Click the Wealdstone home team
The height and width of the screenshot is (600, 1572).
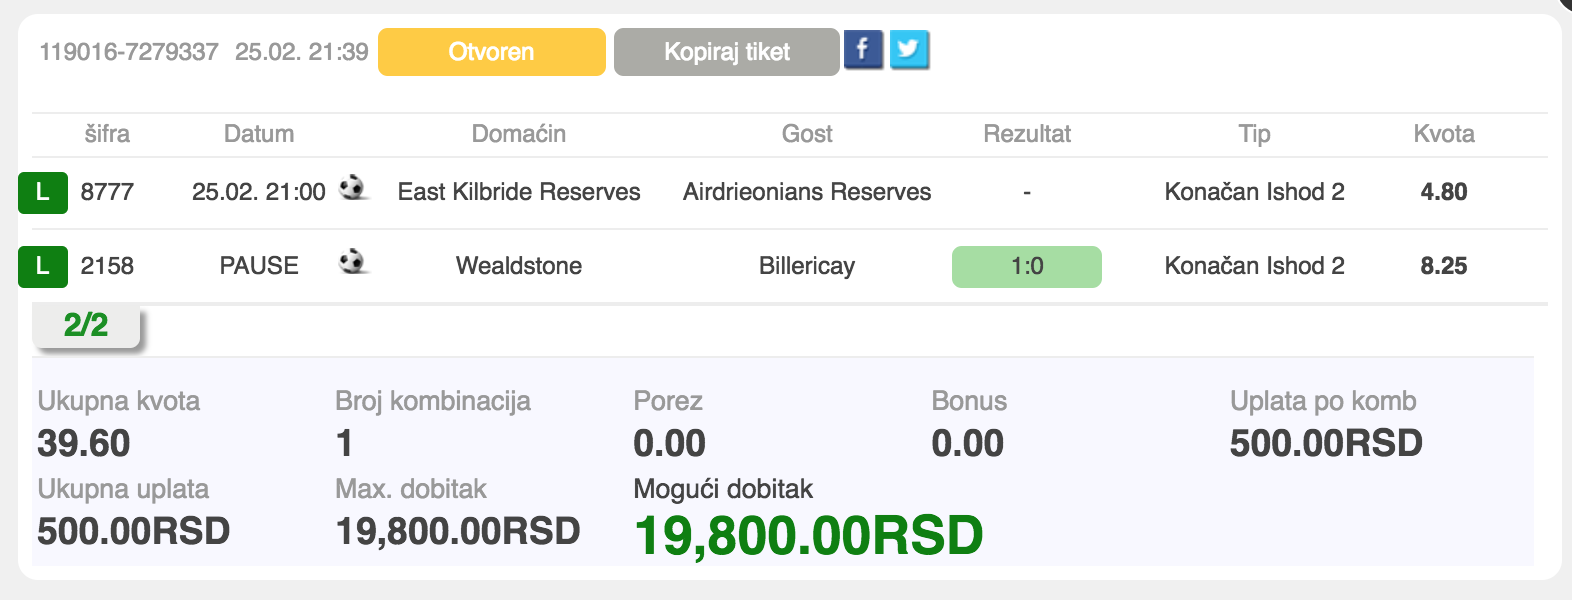click(x=518, y=266)
